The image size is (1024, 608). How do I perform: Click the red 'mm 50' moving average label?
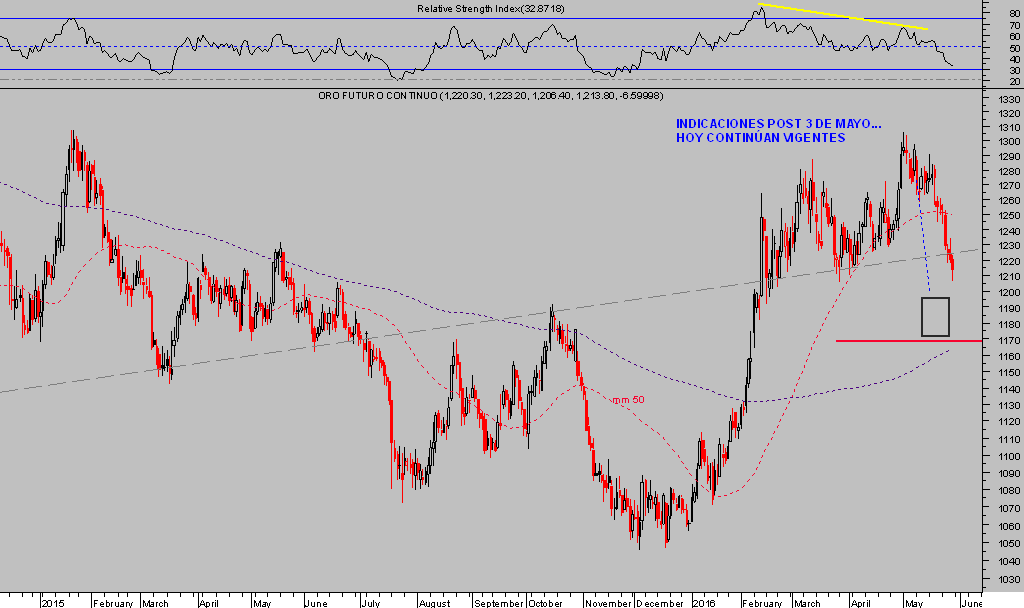628,399
